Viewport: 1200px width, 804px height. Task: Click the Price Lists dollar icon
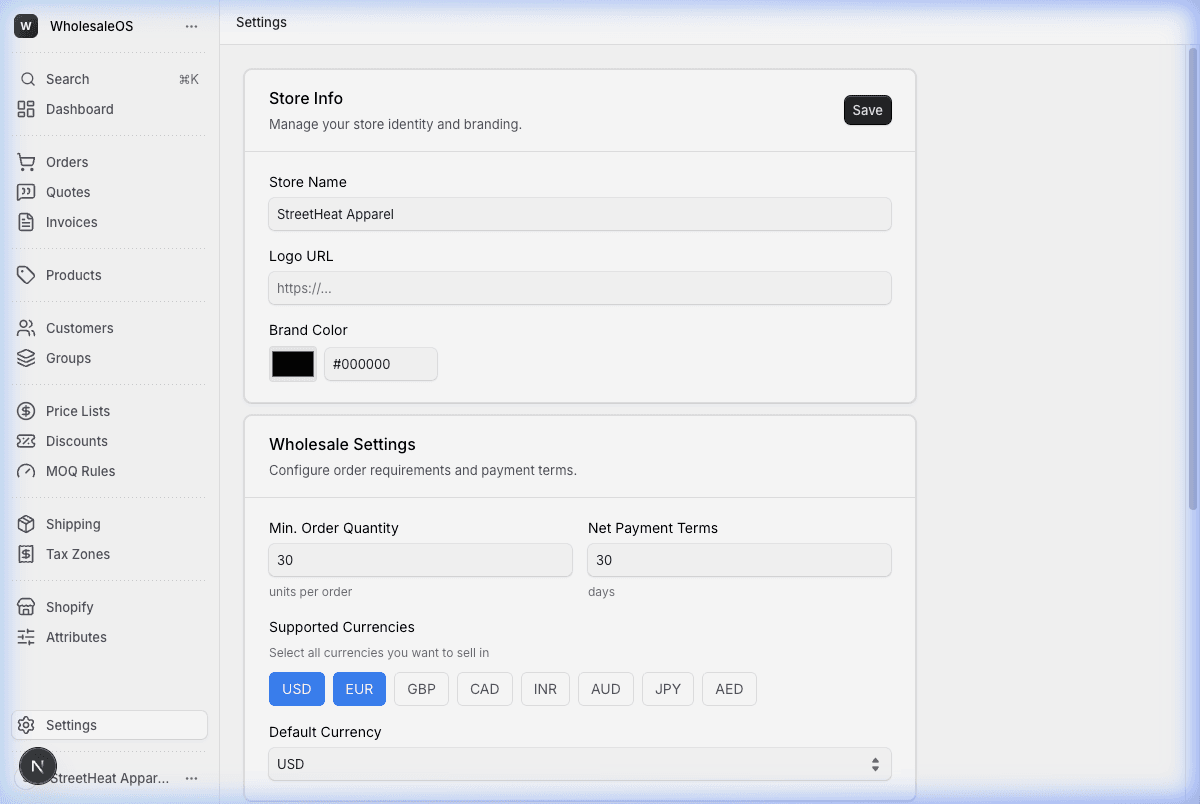30,411
